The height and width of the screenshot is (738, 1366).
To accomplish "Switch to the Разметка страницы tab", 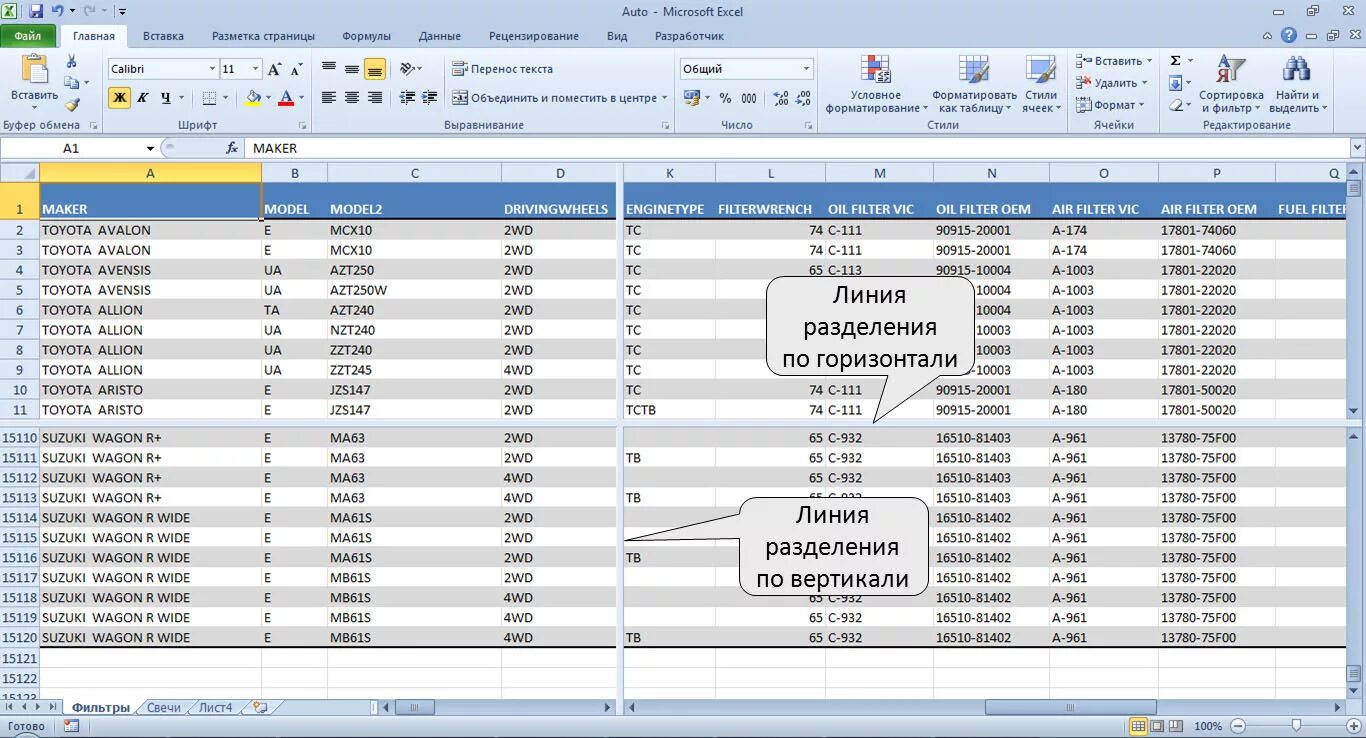I will coord(263,36).
